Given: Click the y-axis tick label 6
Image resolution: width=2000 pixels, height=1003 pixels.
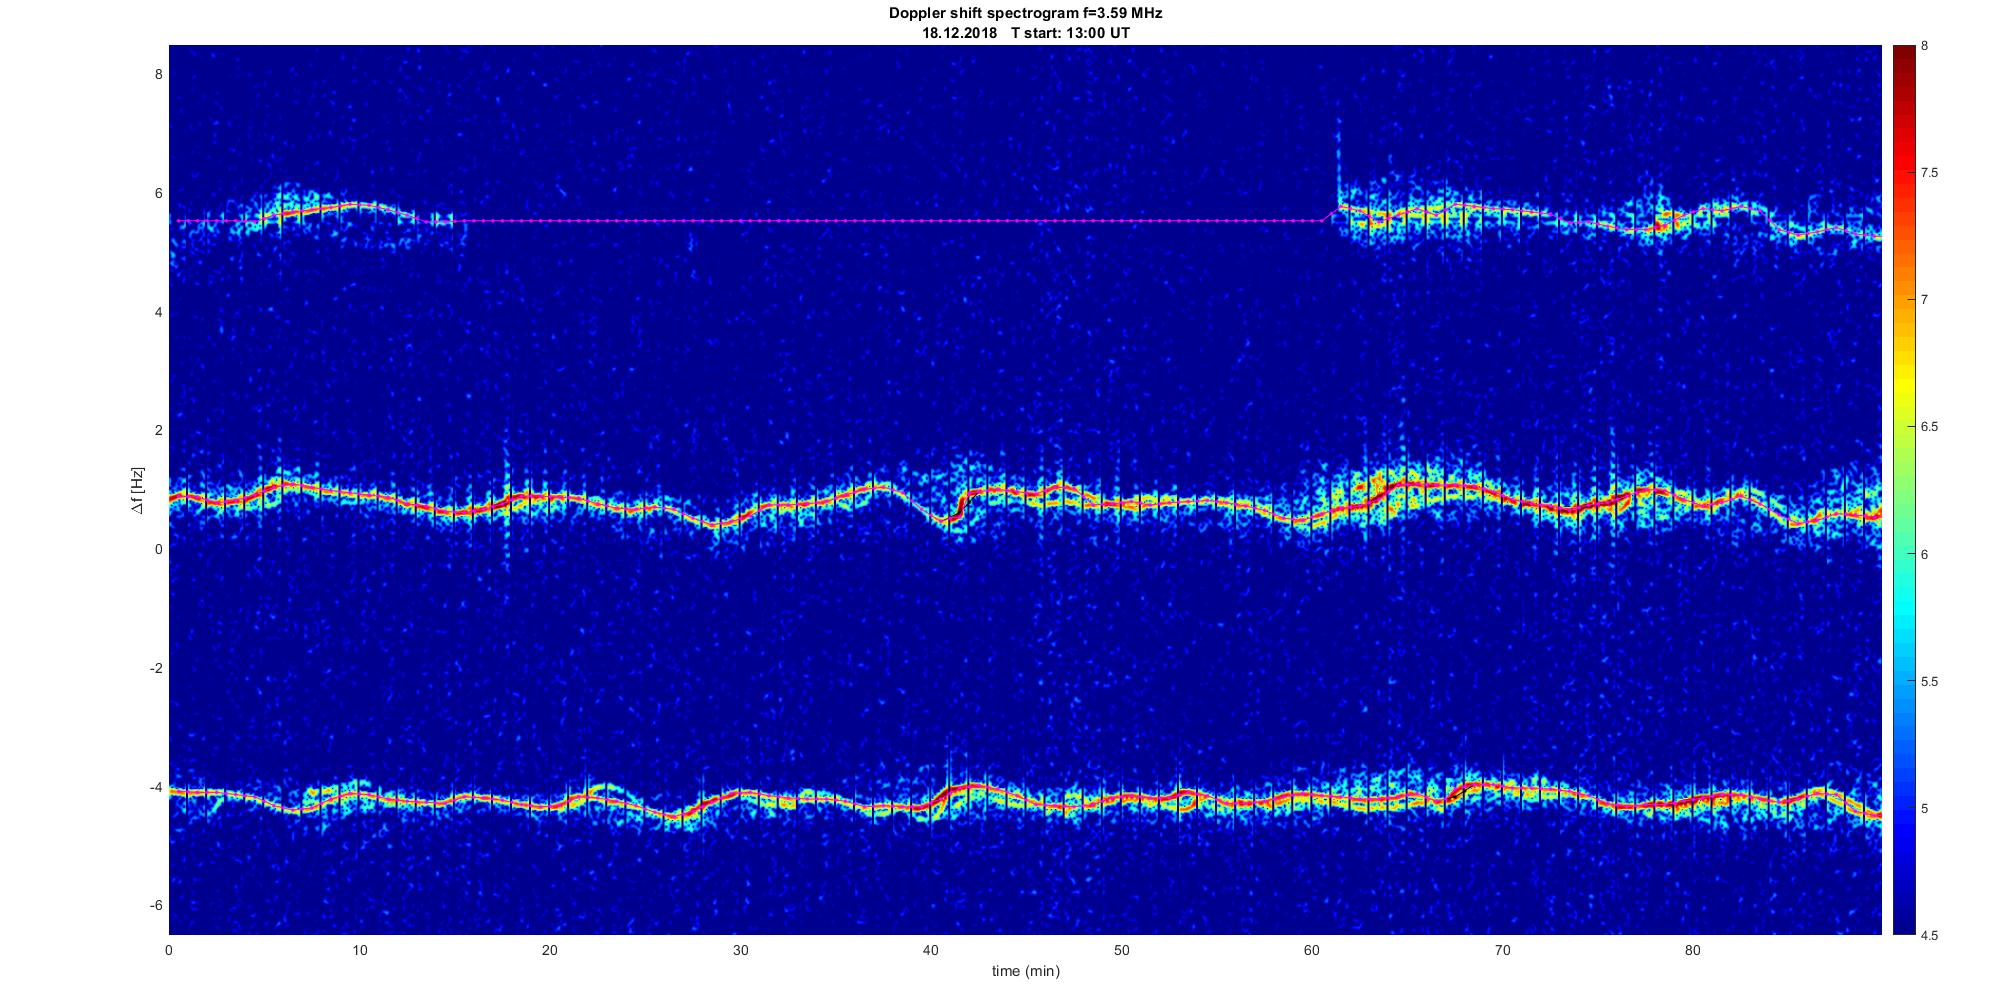Looking at the screenshot, I should pos(158,194).
